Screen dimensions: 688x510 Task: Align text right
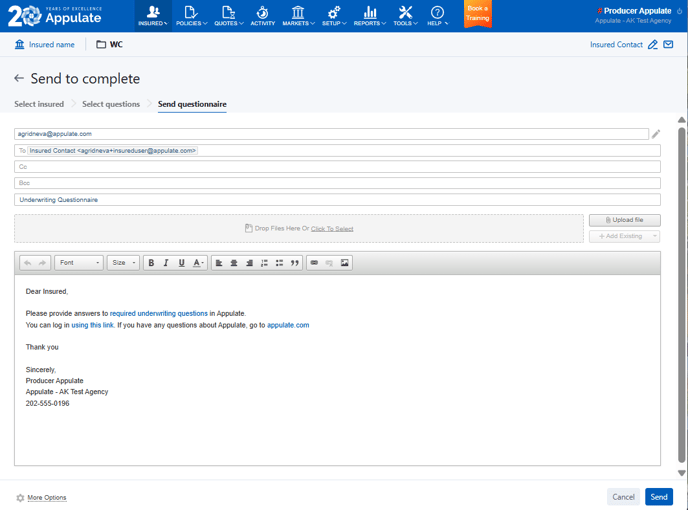point(249,263)
